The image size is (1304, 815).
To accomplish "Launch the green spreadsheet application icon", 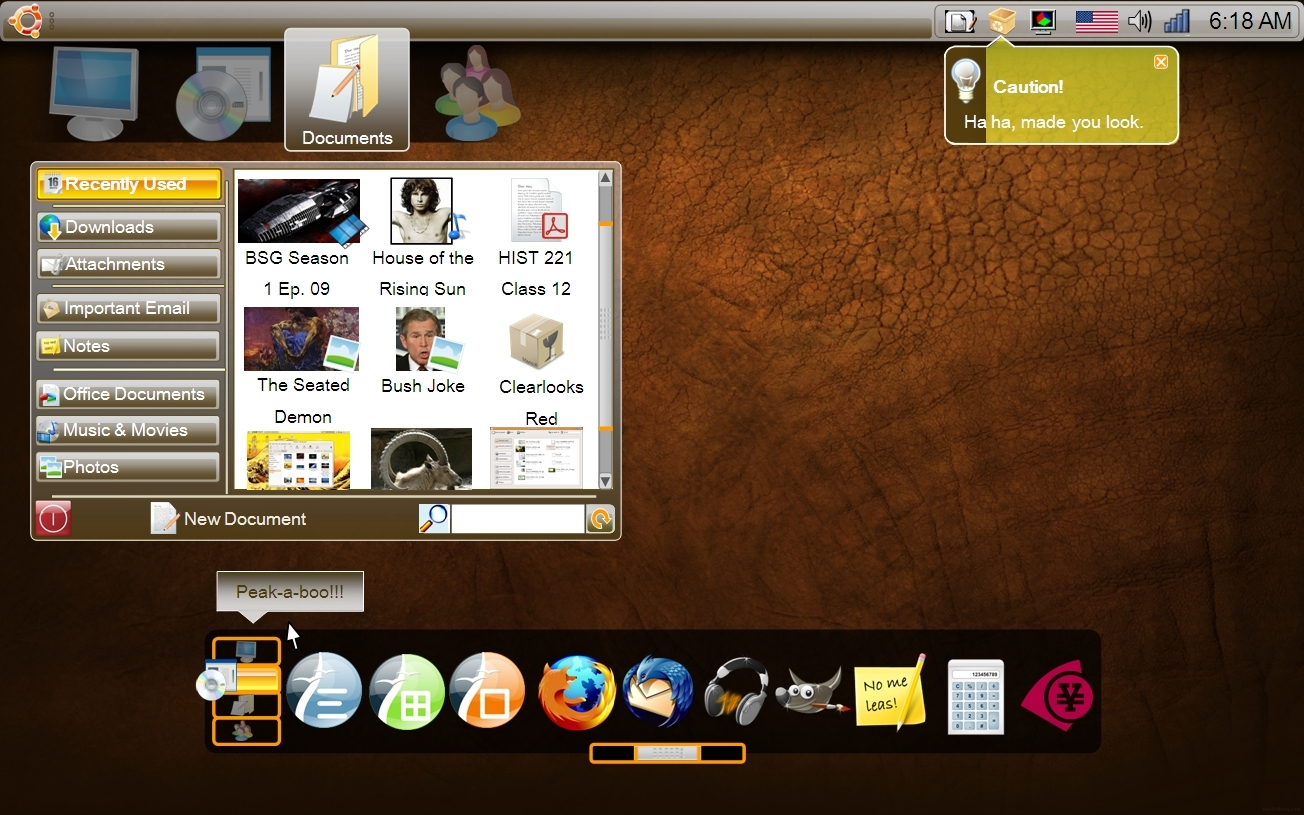I will click(x=407, y=692).
